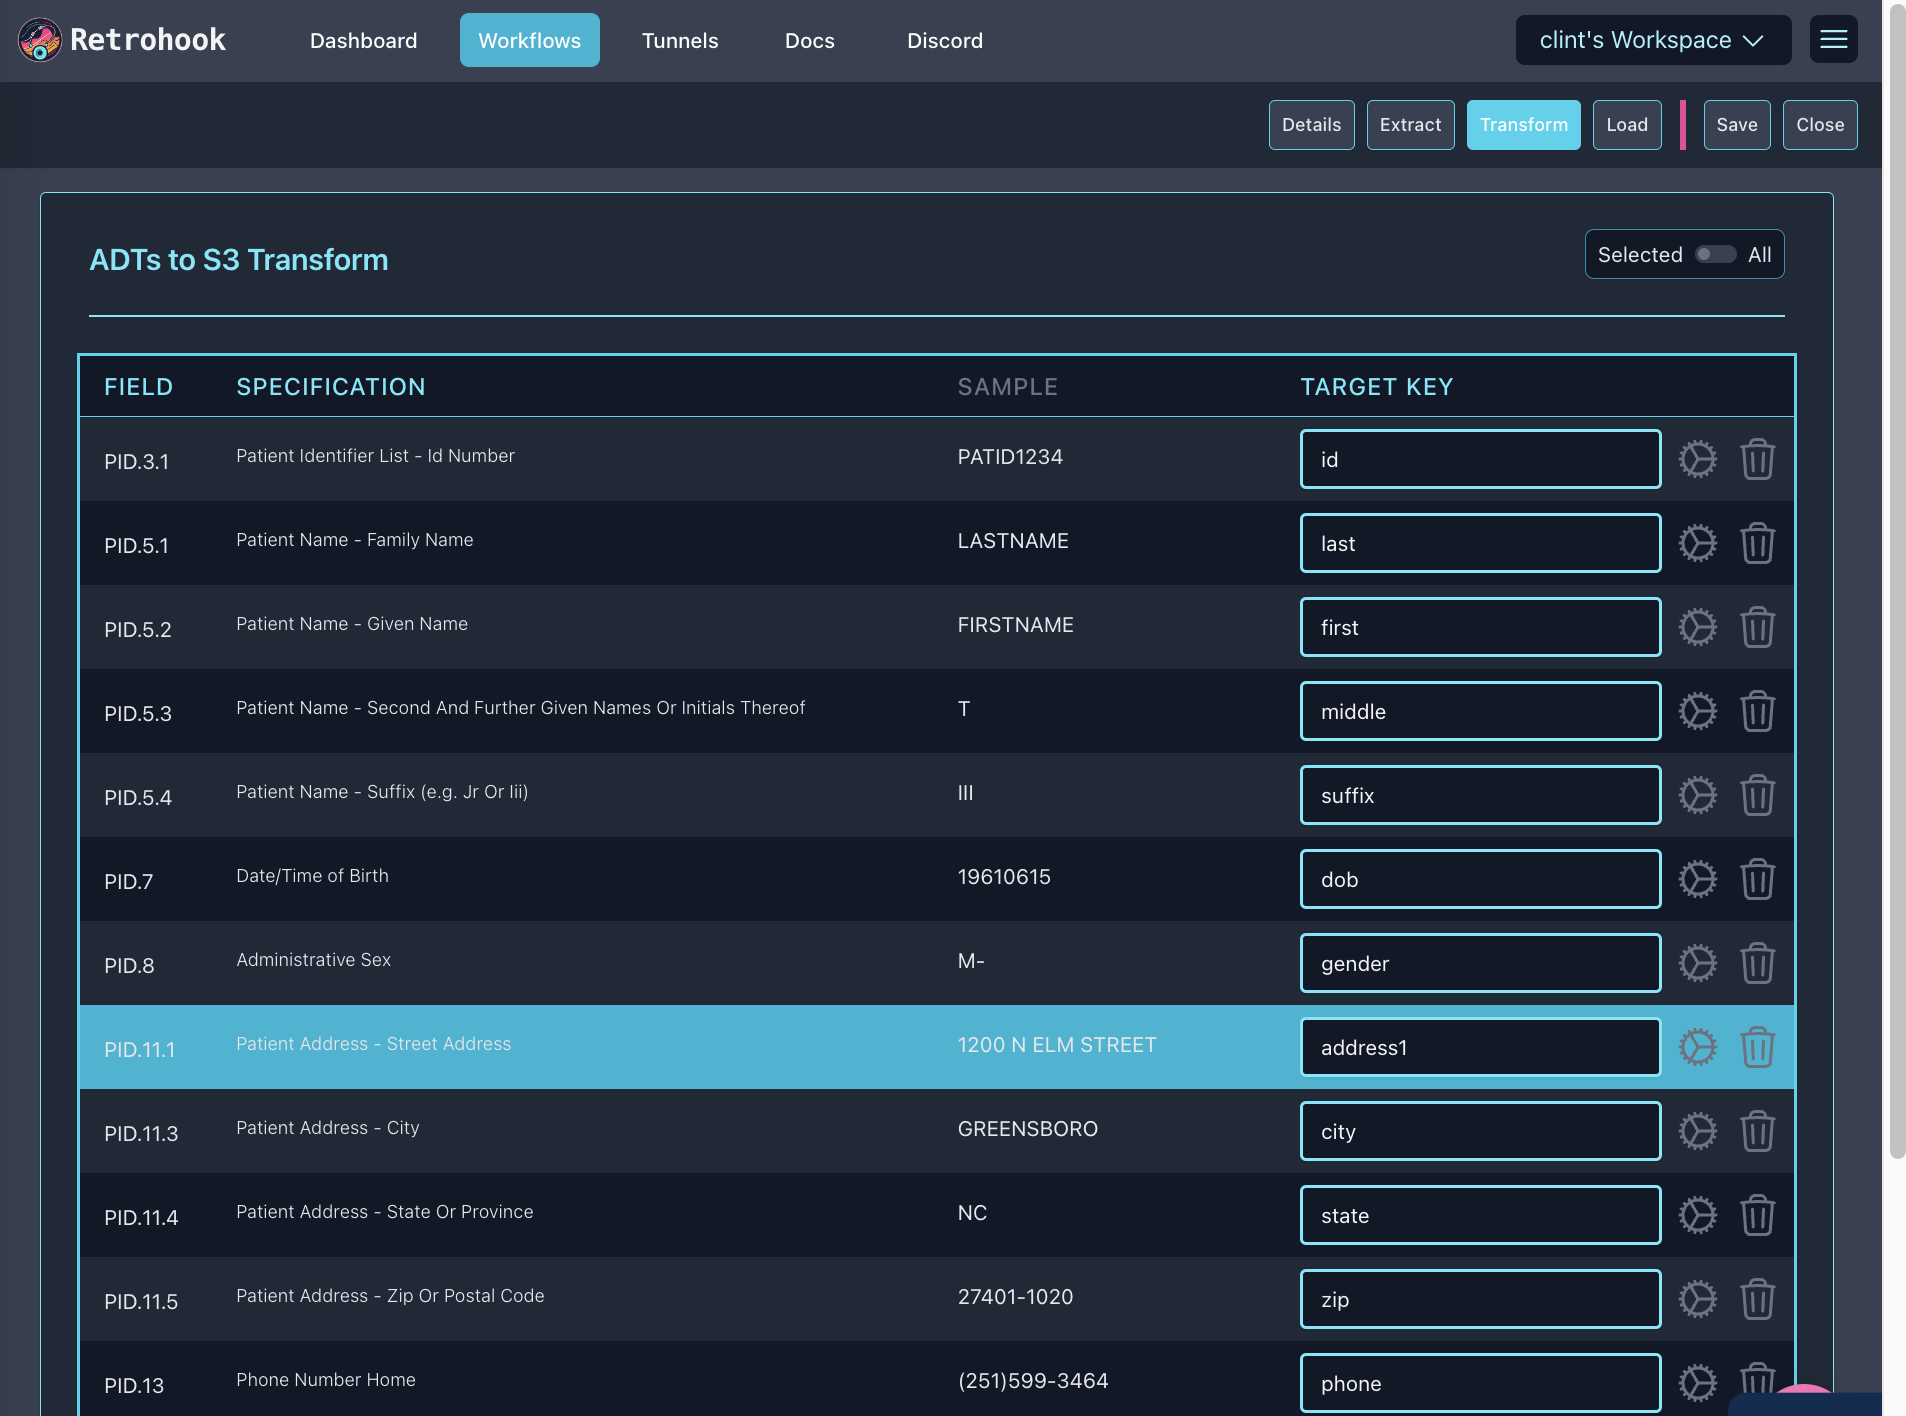
Task: Open settings gear for PID.5.4 suffix row
Action: [1697, 795]
